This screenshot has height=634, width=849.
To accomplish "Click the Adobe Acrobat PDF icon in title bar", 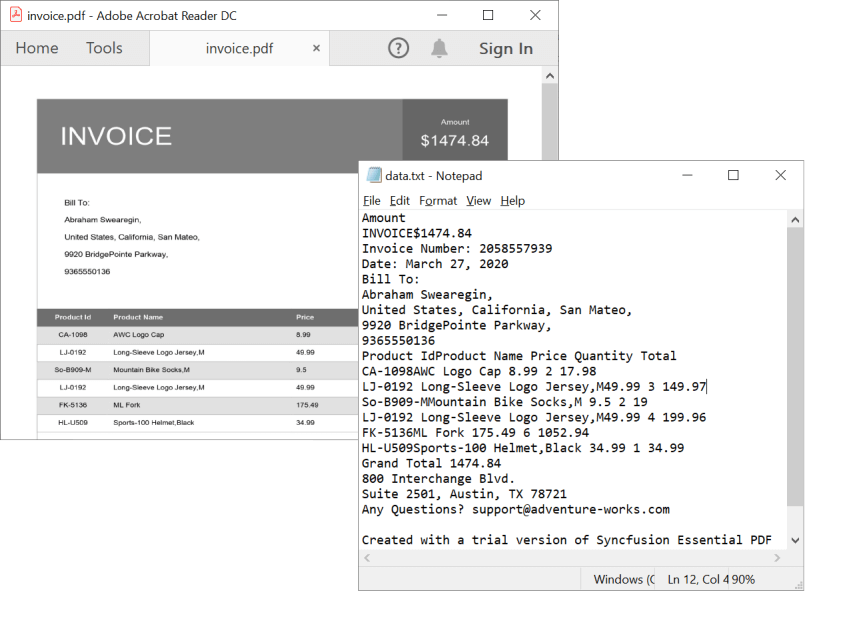I will [16, 15].
